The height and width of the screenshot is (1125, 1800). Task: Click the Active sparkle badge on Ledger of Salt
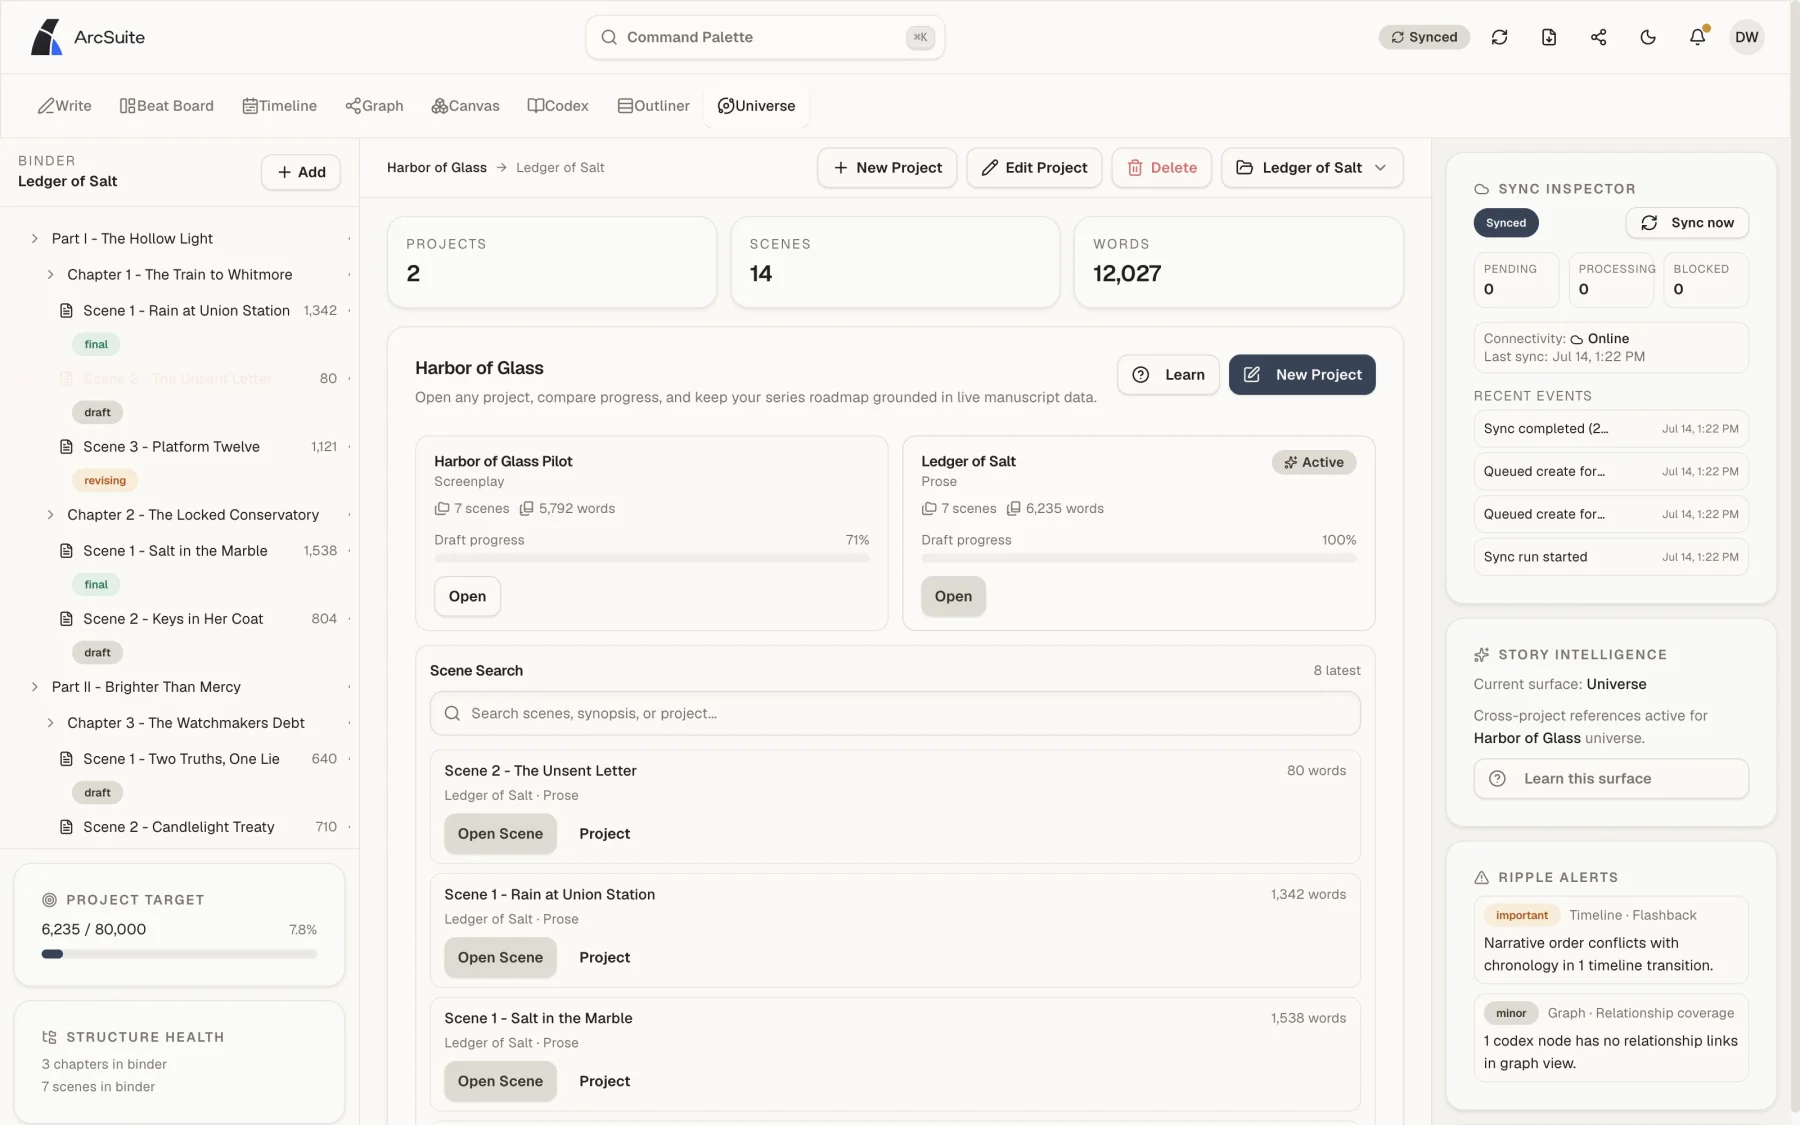pyautogui.click(x=1314, y=462)
